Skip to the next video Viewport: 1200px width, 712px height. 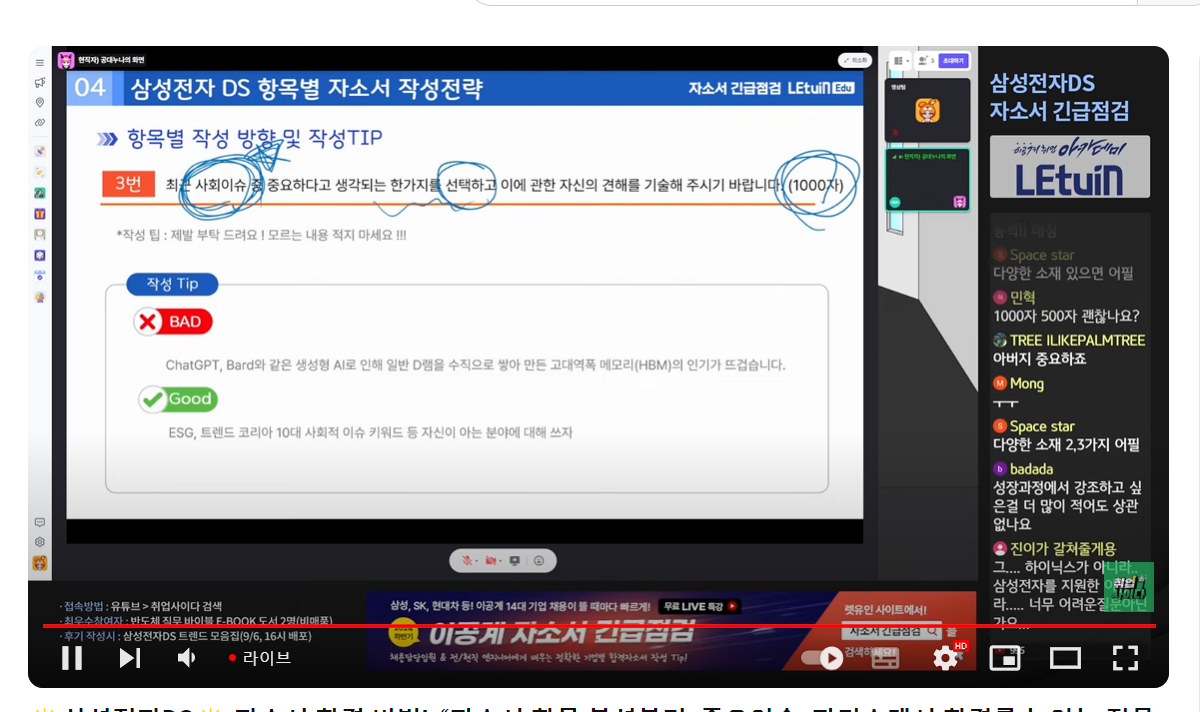point(130,658)
